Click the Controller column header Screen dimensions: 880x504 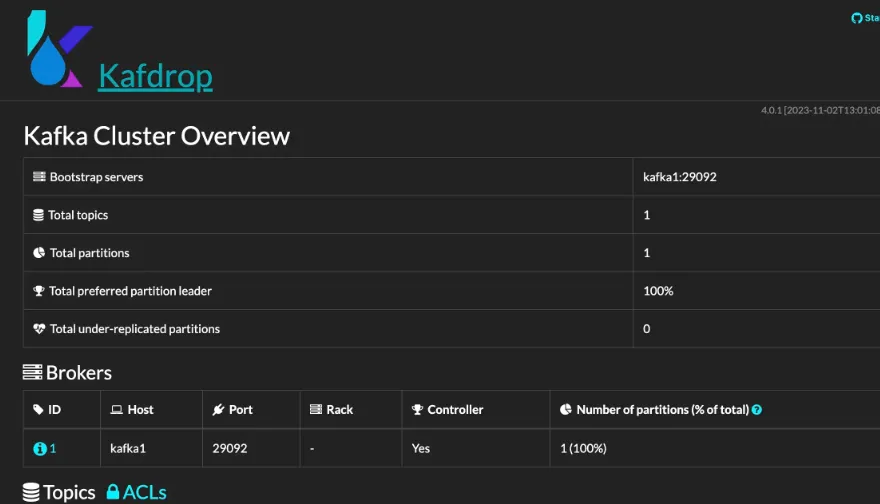click(475, 410)
